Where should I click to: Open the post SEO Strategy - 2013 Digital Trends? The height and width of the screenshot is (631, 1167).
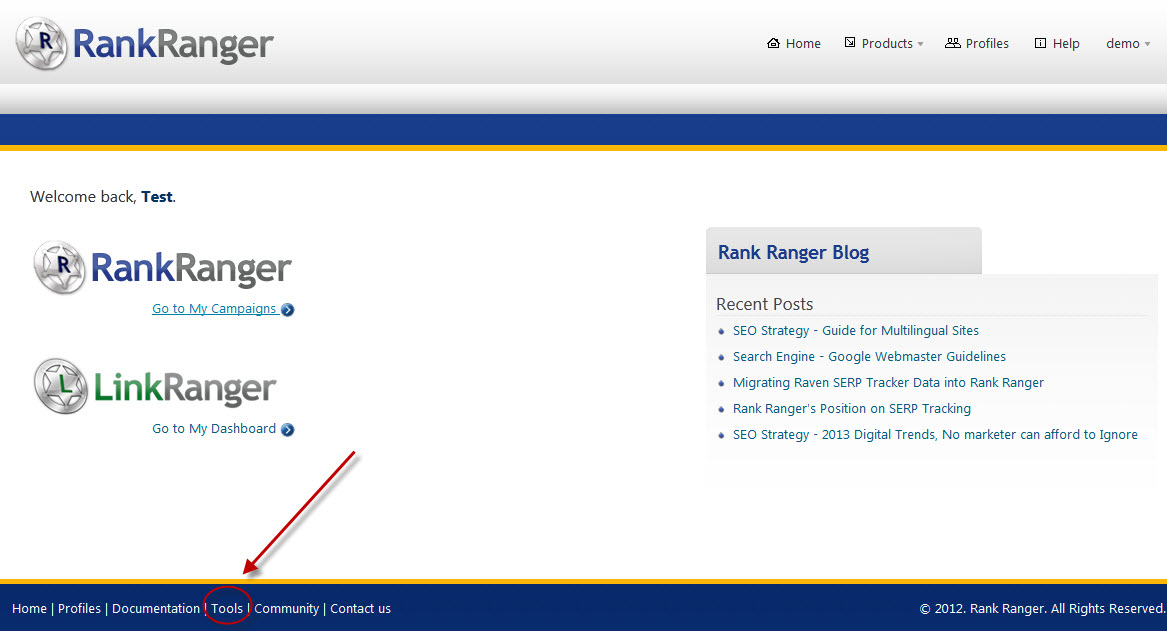pyautogui.click(x=935, y=435)
